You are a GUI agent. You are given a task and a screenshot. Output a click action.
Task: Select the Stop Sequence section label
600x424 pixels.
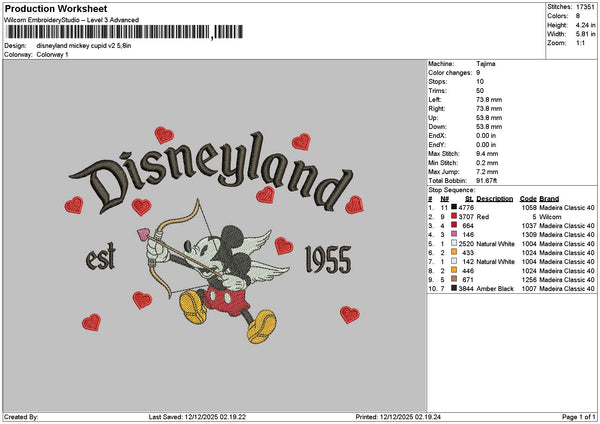point(450,188)
